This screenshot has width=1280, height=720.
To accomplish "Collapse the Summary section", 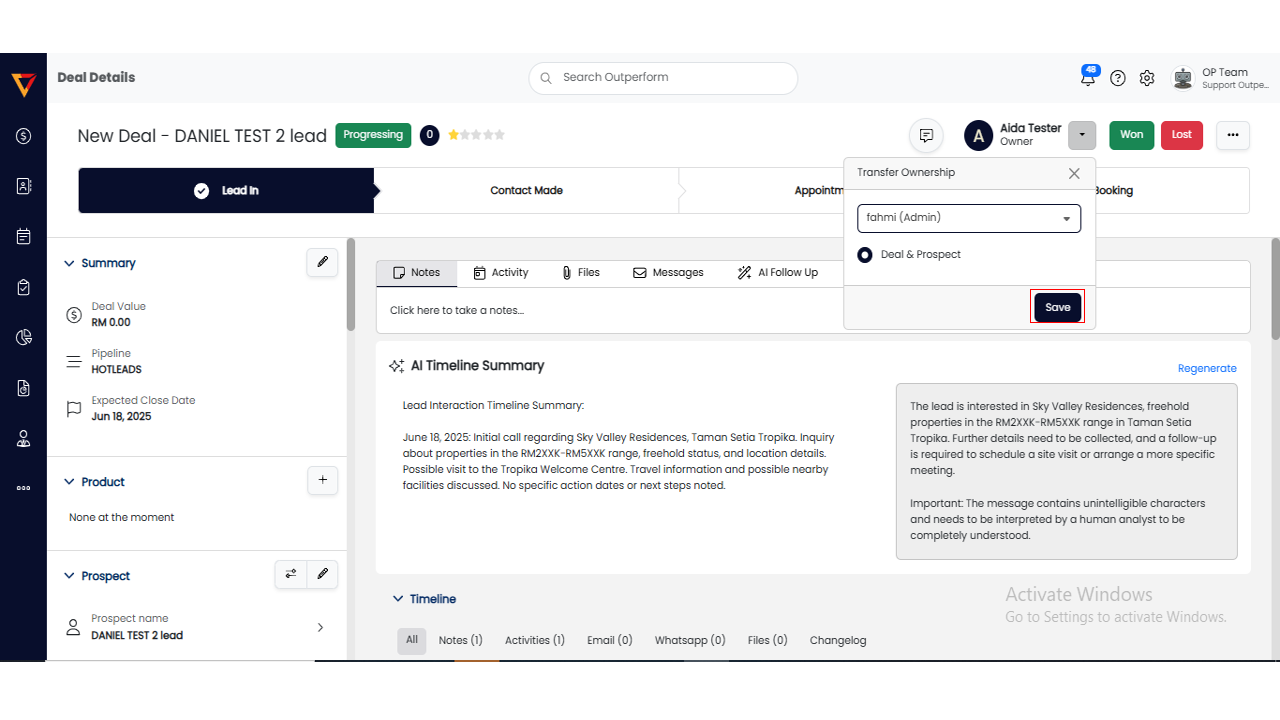I will pos(69,263).
